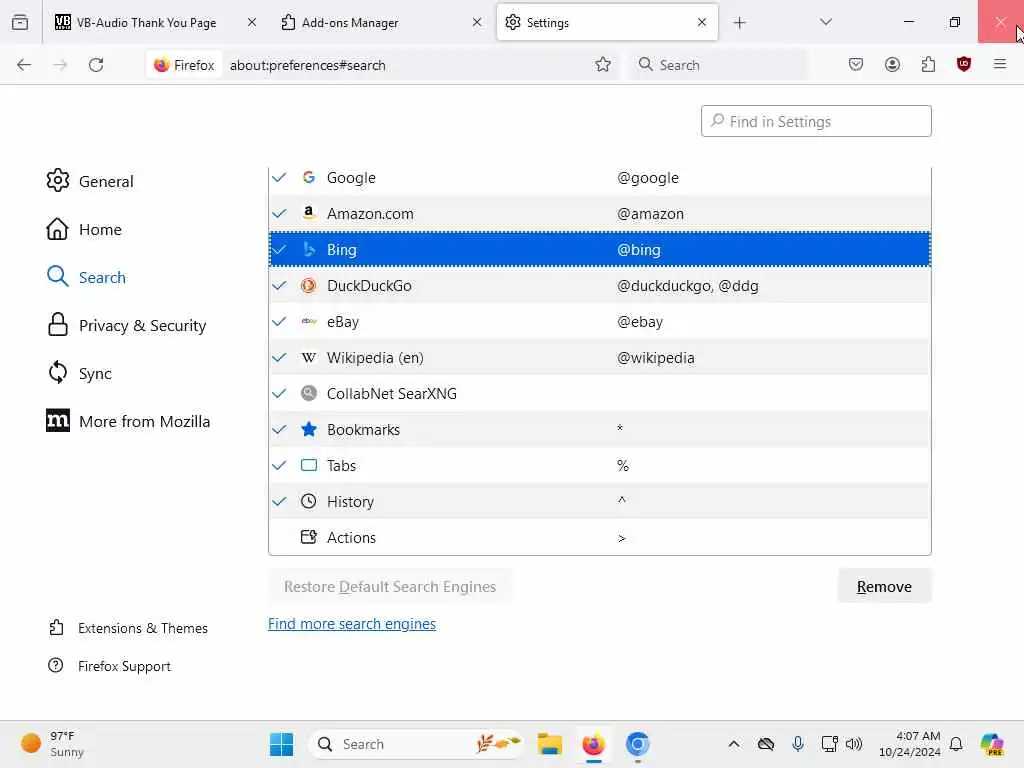
Task: Open a new tab with plus button
Action: click(x=739, y=23)
